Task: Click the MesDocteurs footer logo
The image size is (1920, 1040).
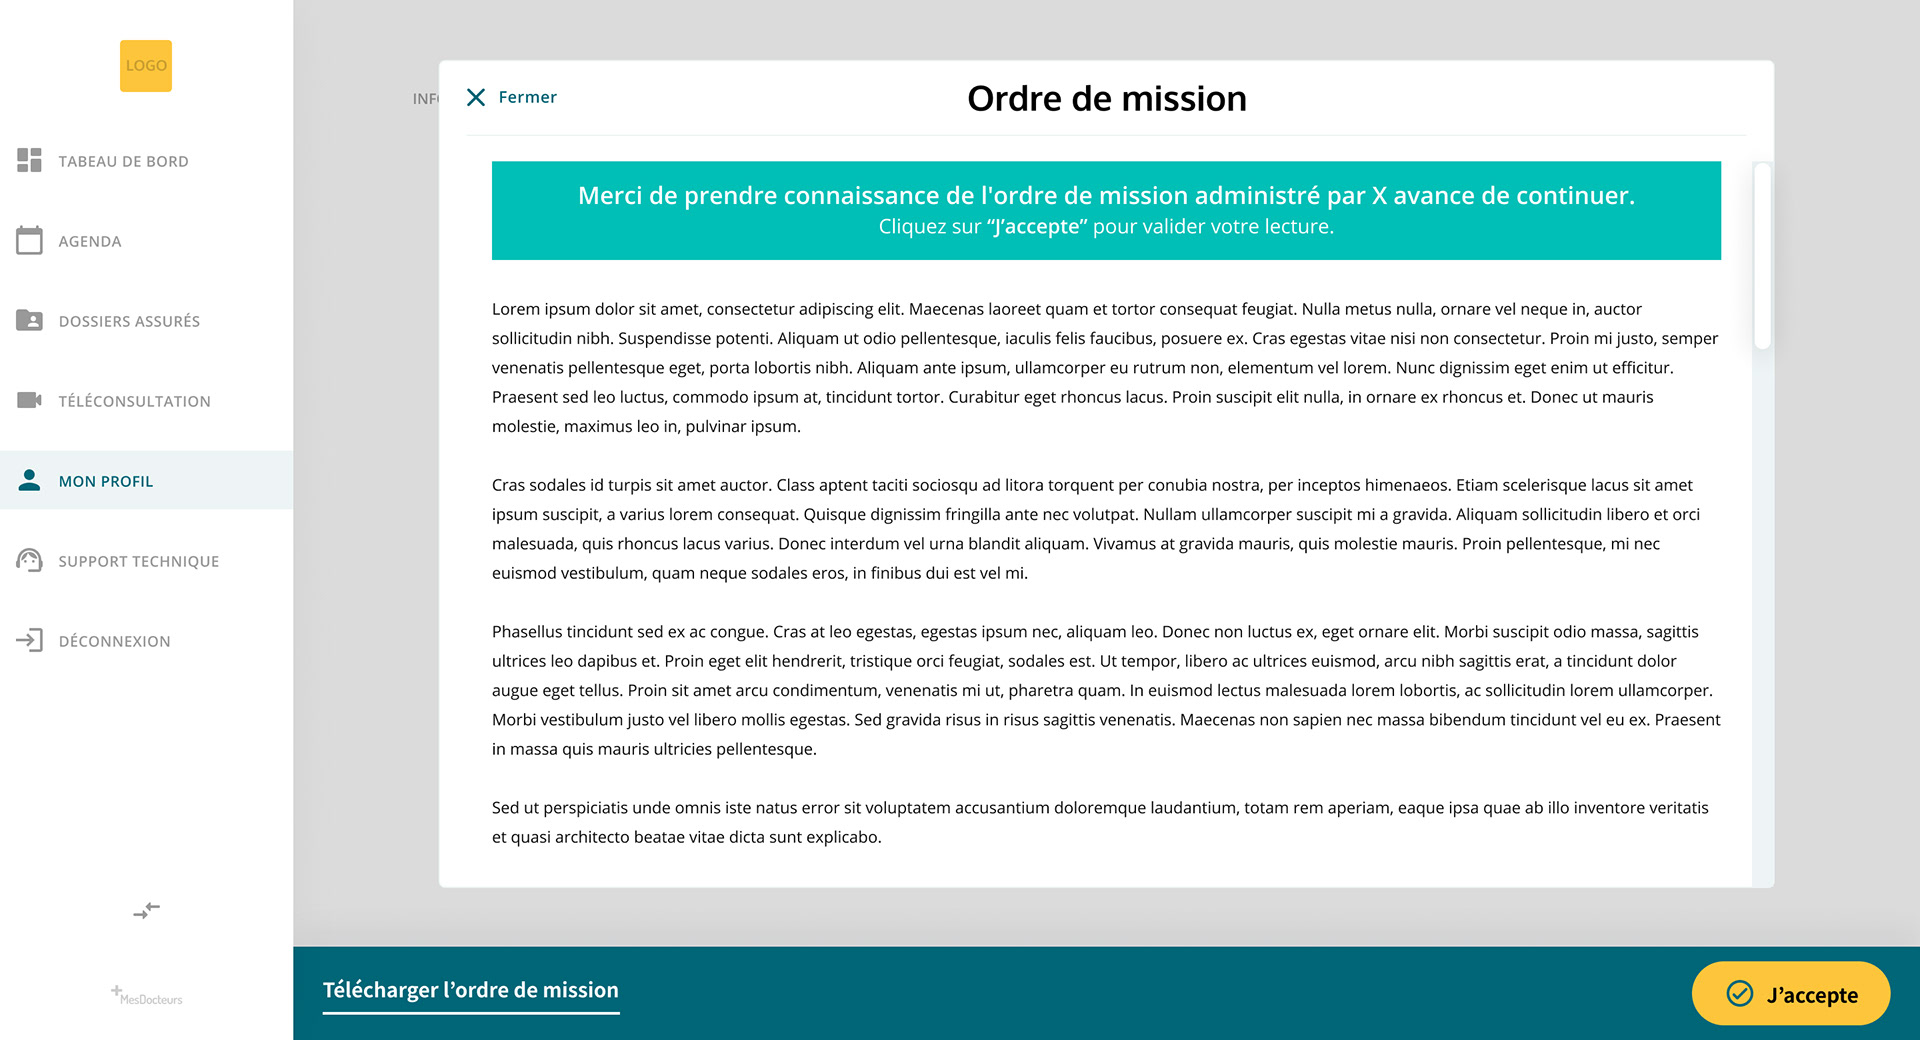Action: click(x=146, y=995)
